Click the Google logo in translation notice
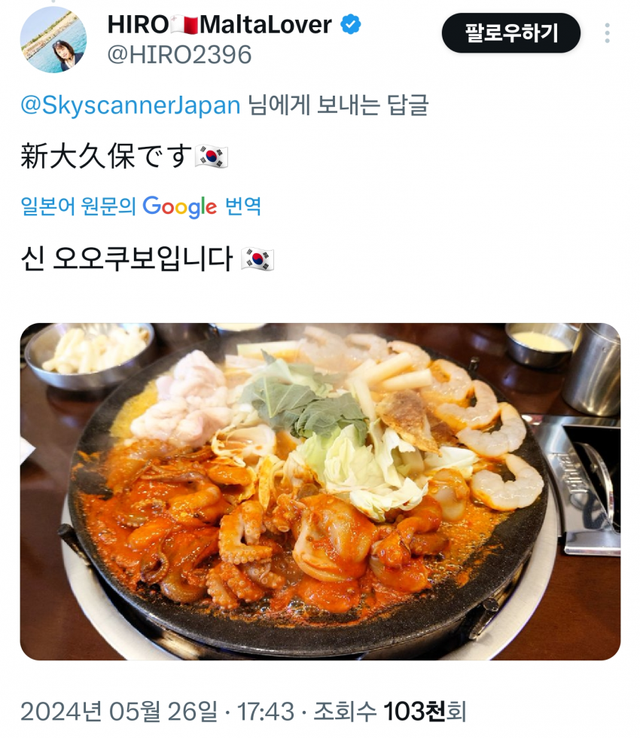 coord(179,207)
